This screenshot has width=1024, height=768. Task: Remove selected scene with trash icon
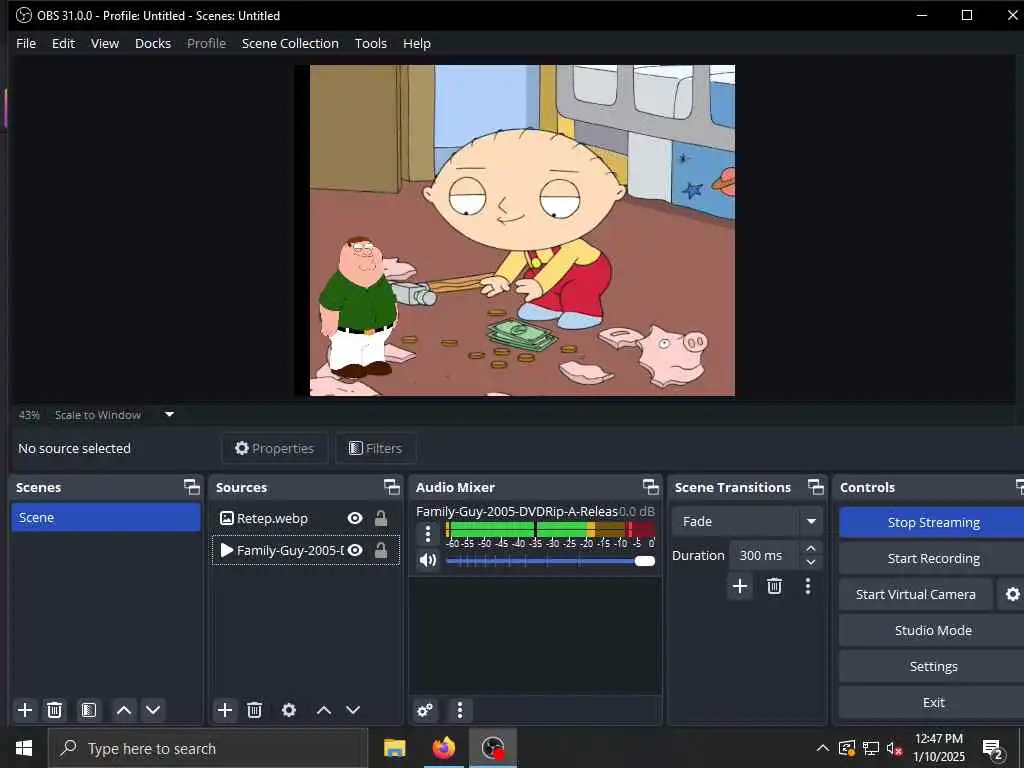pos(55,710)
